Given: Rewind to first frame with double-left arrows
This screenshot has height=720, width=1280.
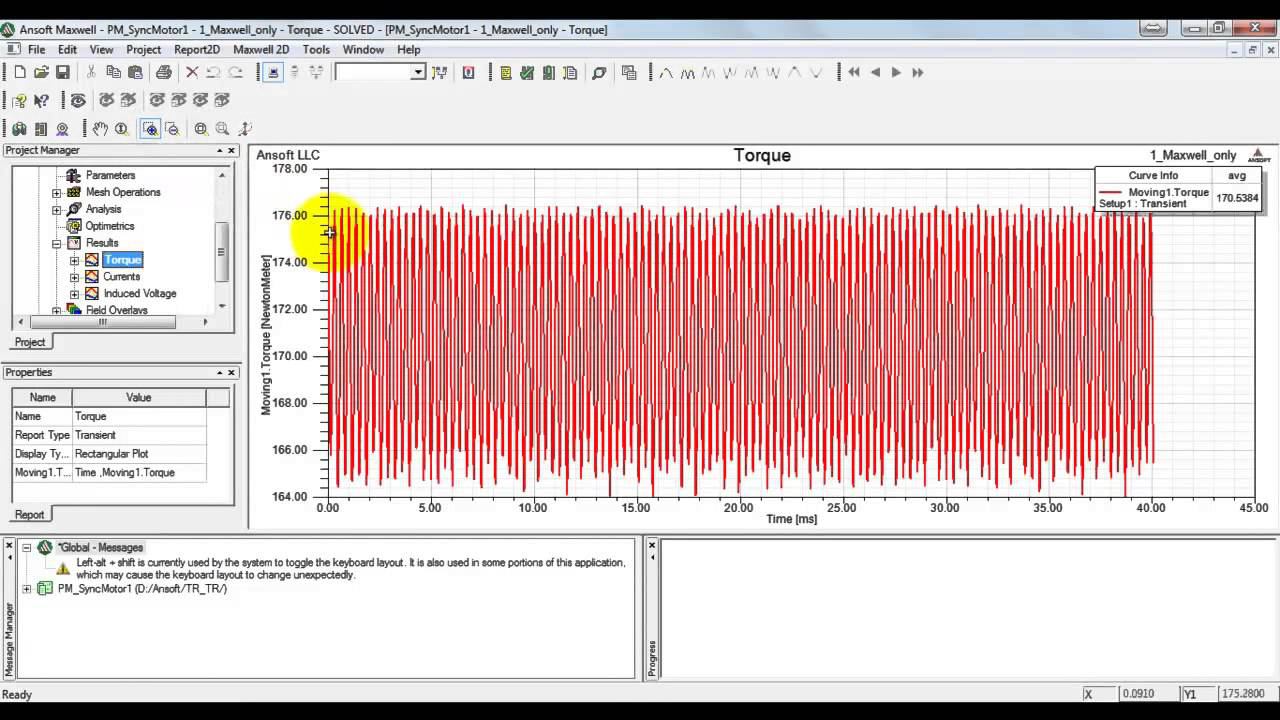Looking at the screenshot, I should pos(854,72).
